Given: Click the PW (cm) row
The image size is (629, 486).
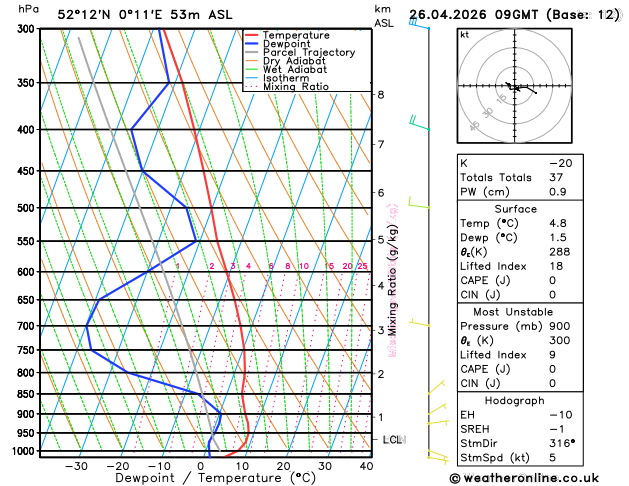Looking at the screenshot, I should click(x=520, y=192).
